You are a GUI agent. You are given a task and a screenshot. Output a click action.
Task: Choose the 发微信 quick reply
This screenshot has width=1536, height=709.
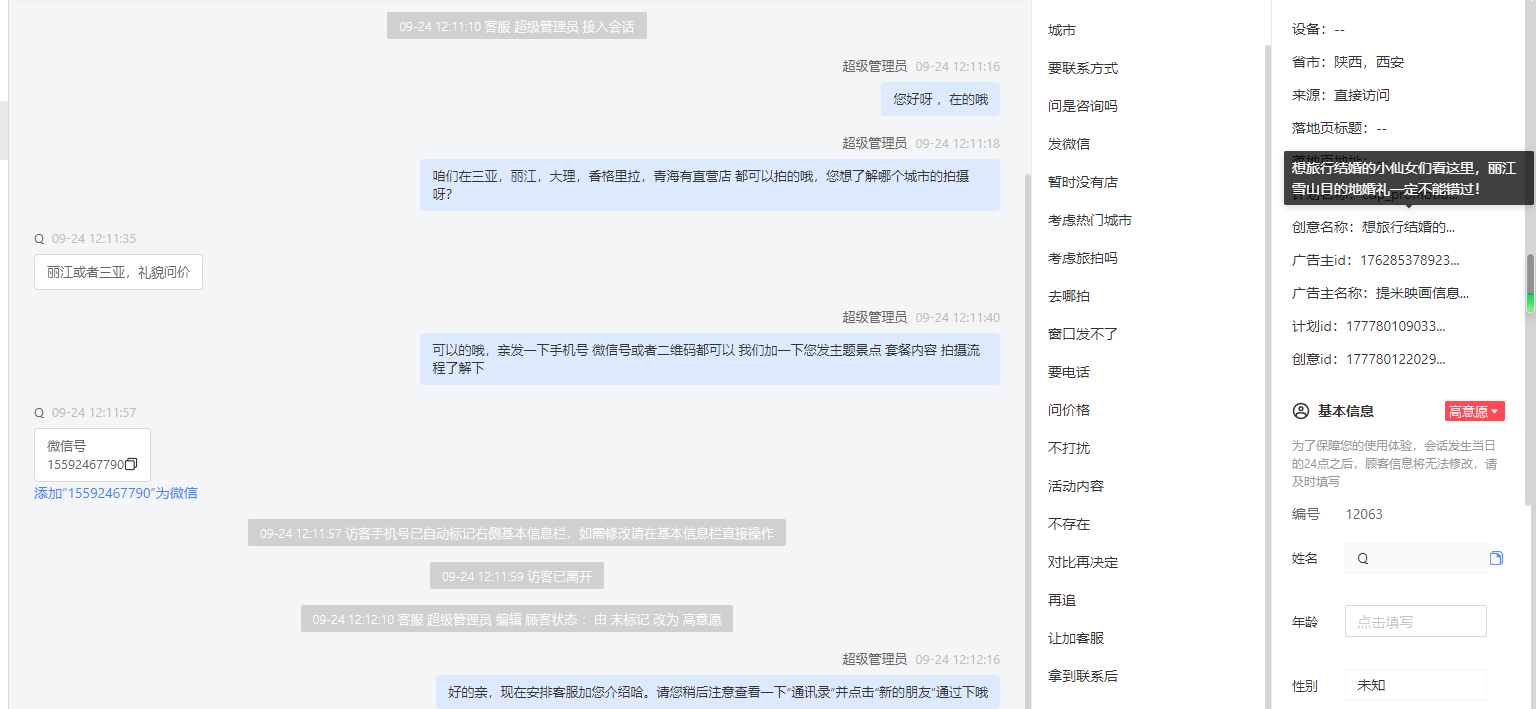pyautogui.click(x=1069, y=144)
